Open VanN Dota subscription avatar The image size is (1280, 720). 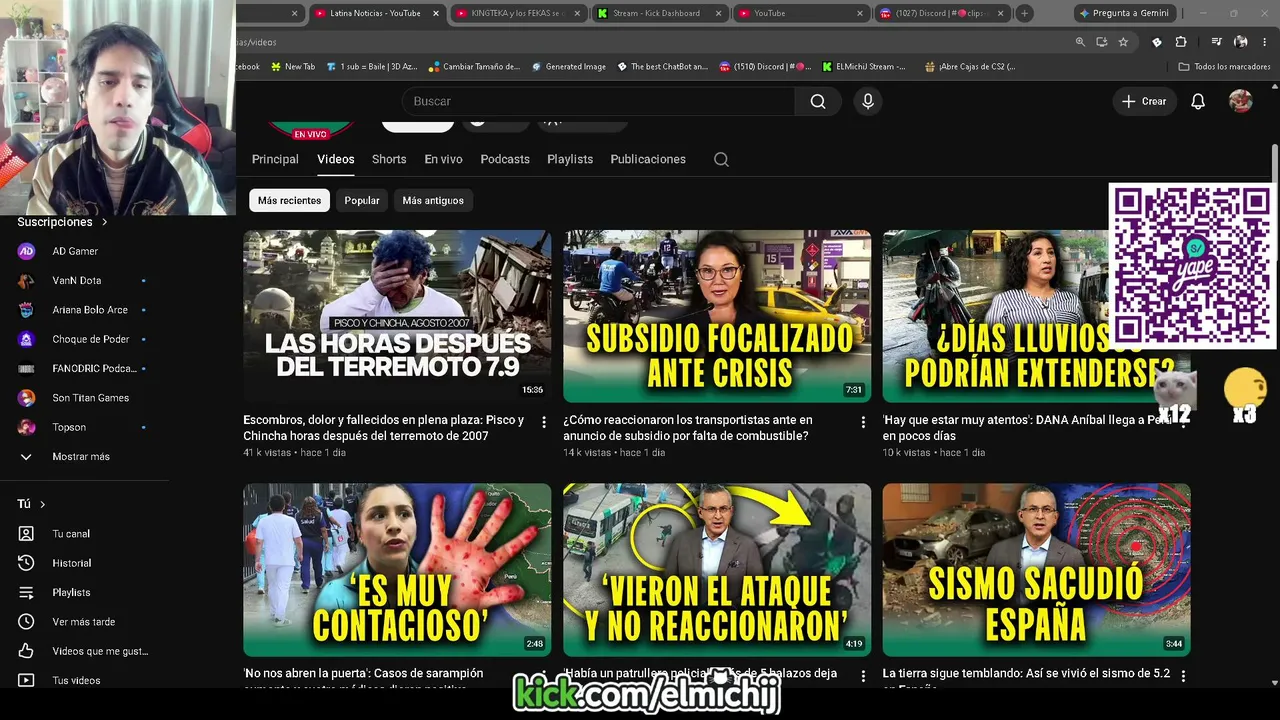27,281
